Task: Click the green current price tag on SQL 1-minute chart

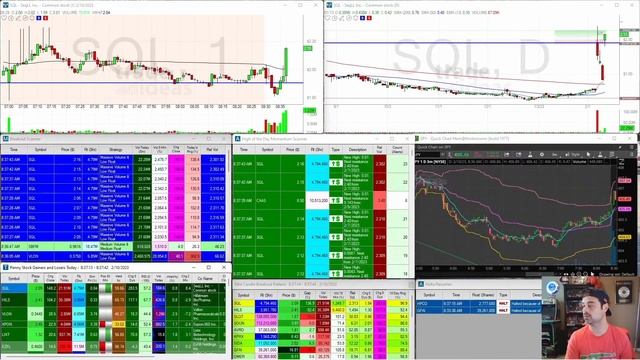Action: [x=308, y=49]
